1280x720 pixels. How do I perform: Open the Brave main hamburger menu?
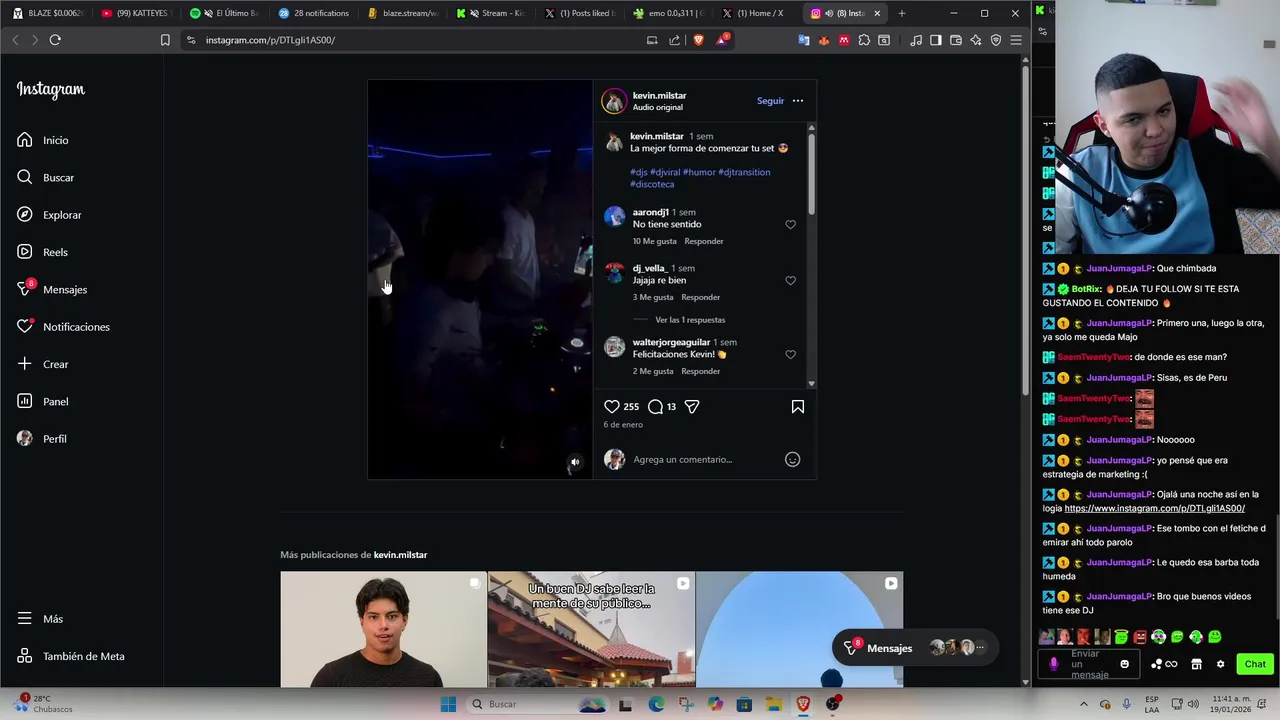[1016, 40]
